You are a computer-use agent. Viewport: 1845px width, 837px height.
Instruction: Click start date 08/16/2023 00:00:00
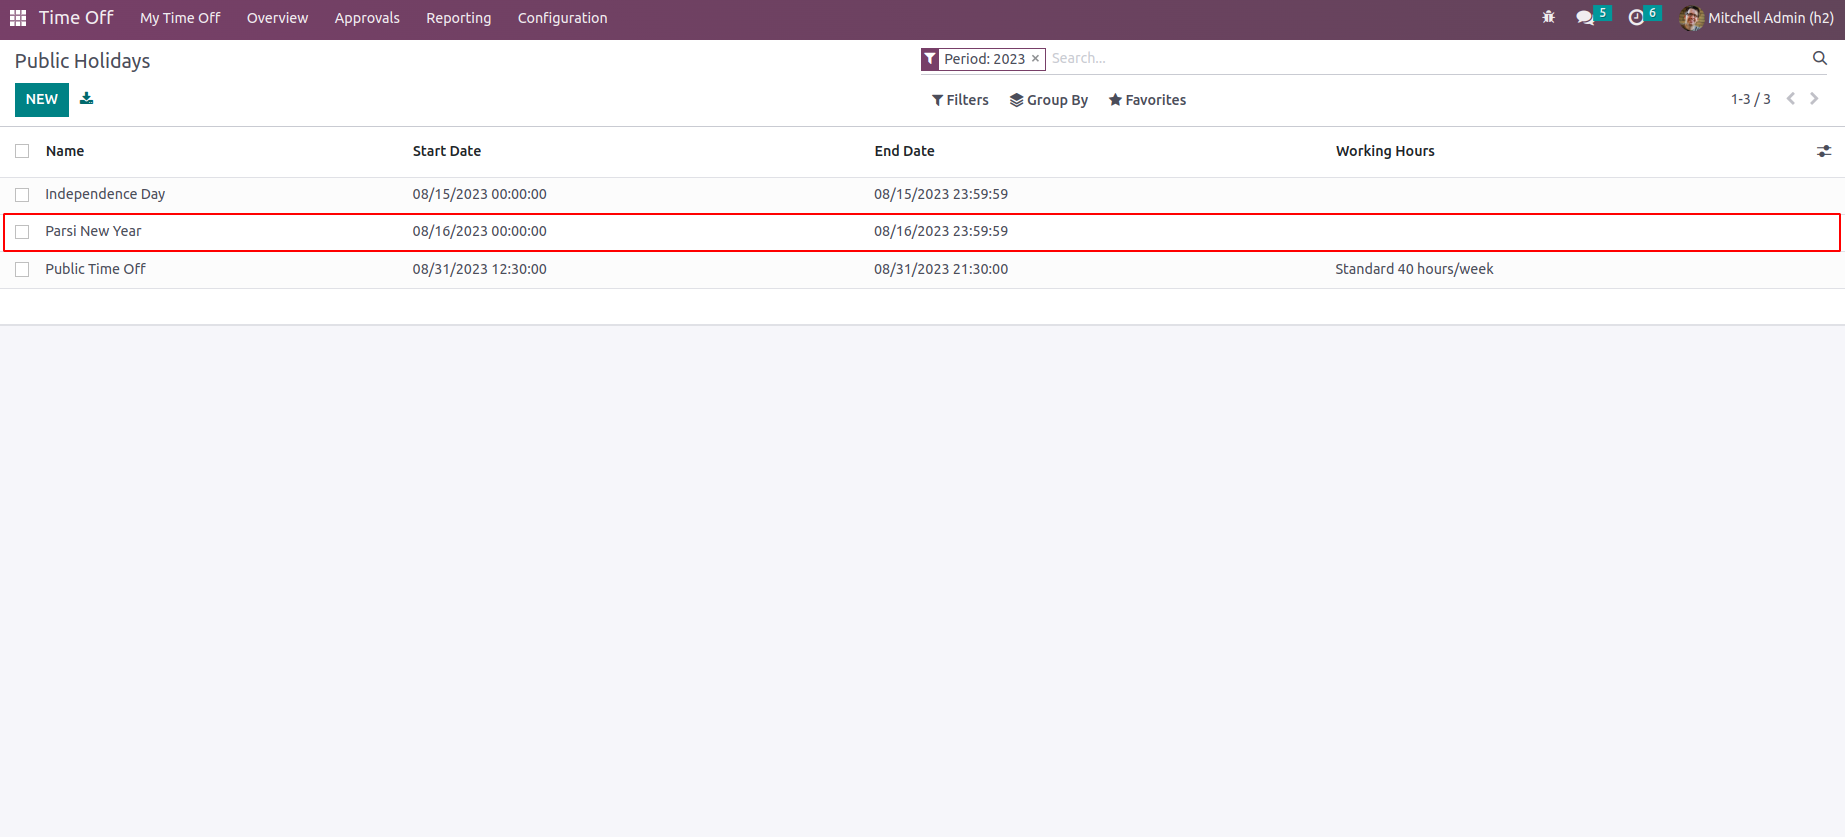479,231
